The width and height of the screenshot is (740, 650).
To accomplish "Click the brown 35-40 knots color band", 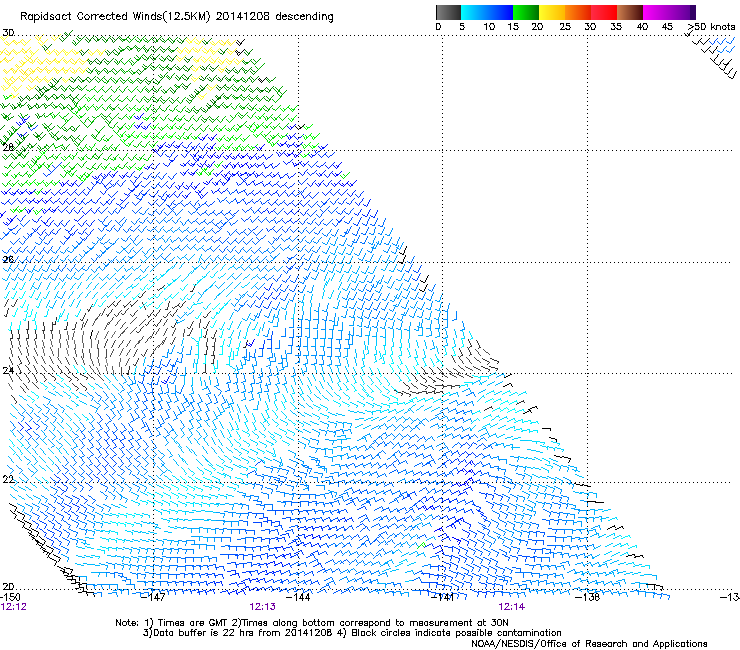I will [x=630, y=12].
